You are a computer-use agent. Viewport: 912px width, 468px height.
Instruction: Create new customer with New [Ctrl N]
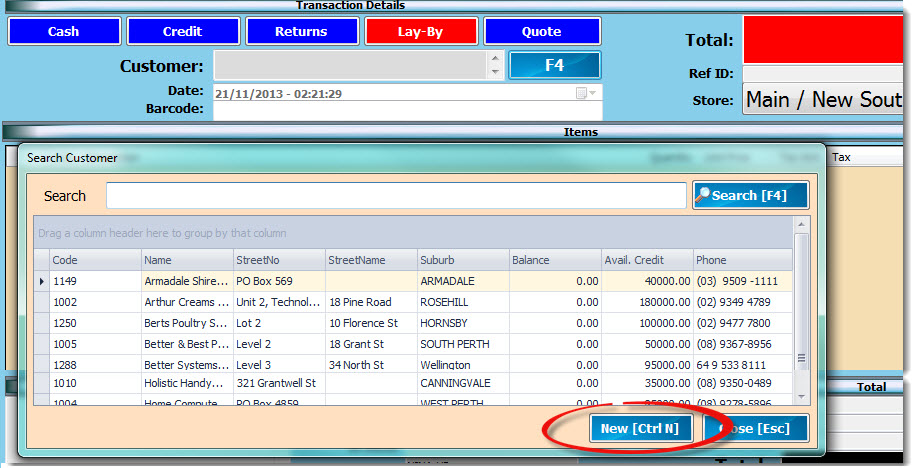tap(640, 428)
